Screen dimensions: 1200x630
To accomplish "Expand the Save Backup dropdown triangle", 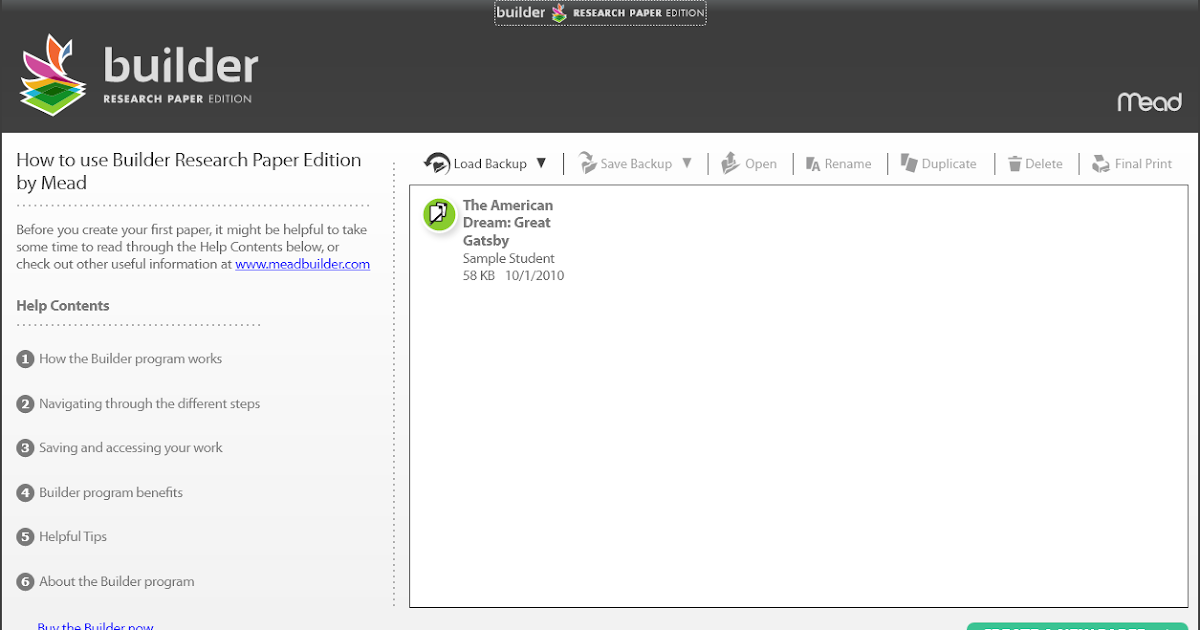I will point(687,163).
